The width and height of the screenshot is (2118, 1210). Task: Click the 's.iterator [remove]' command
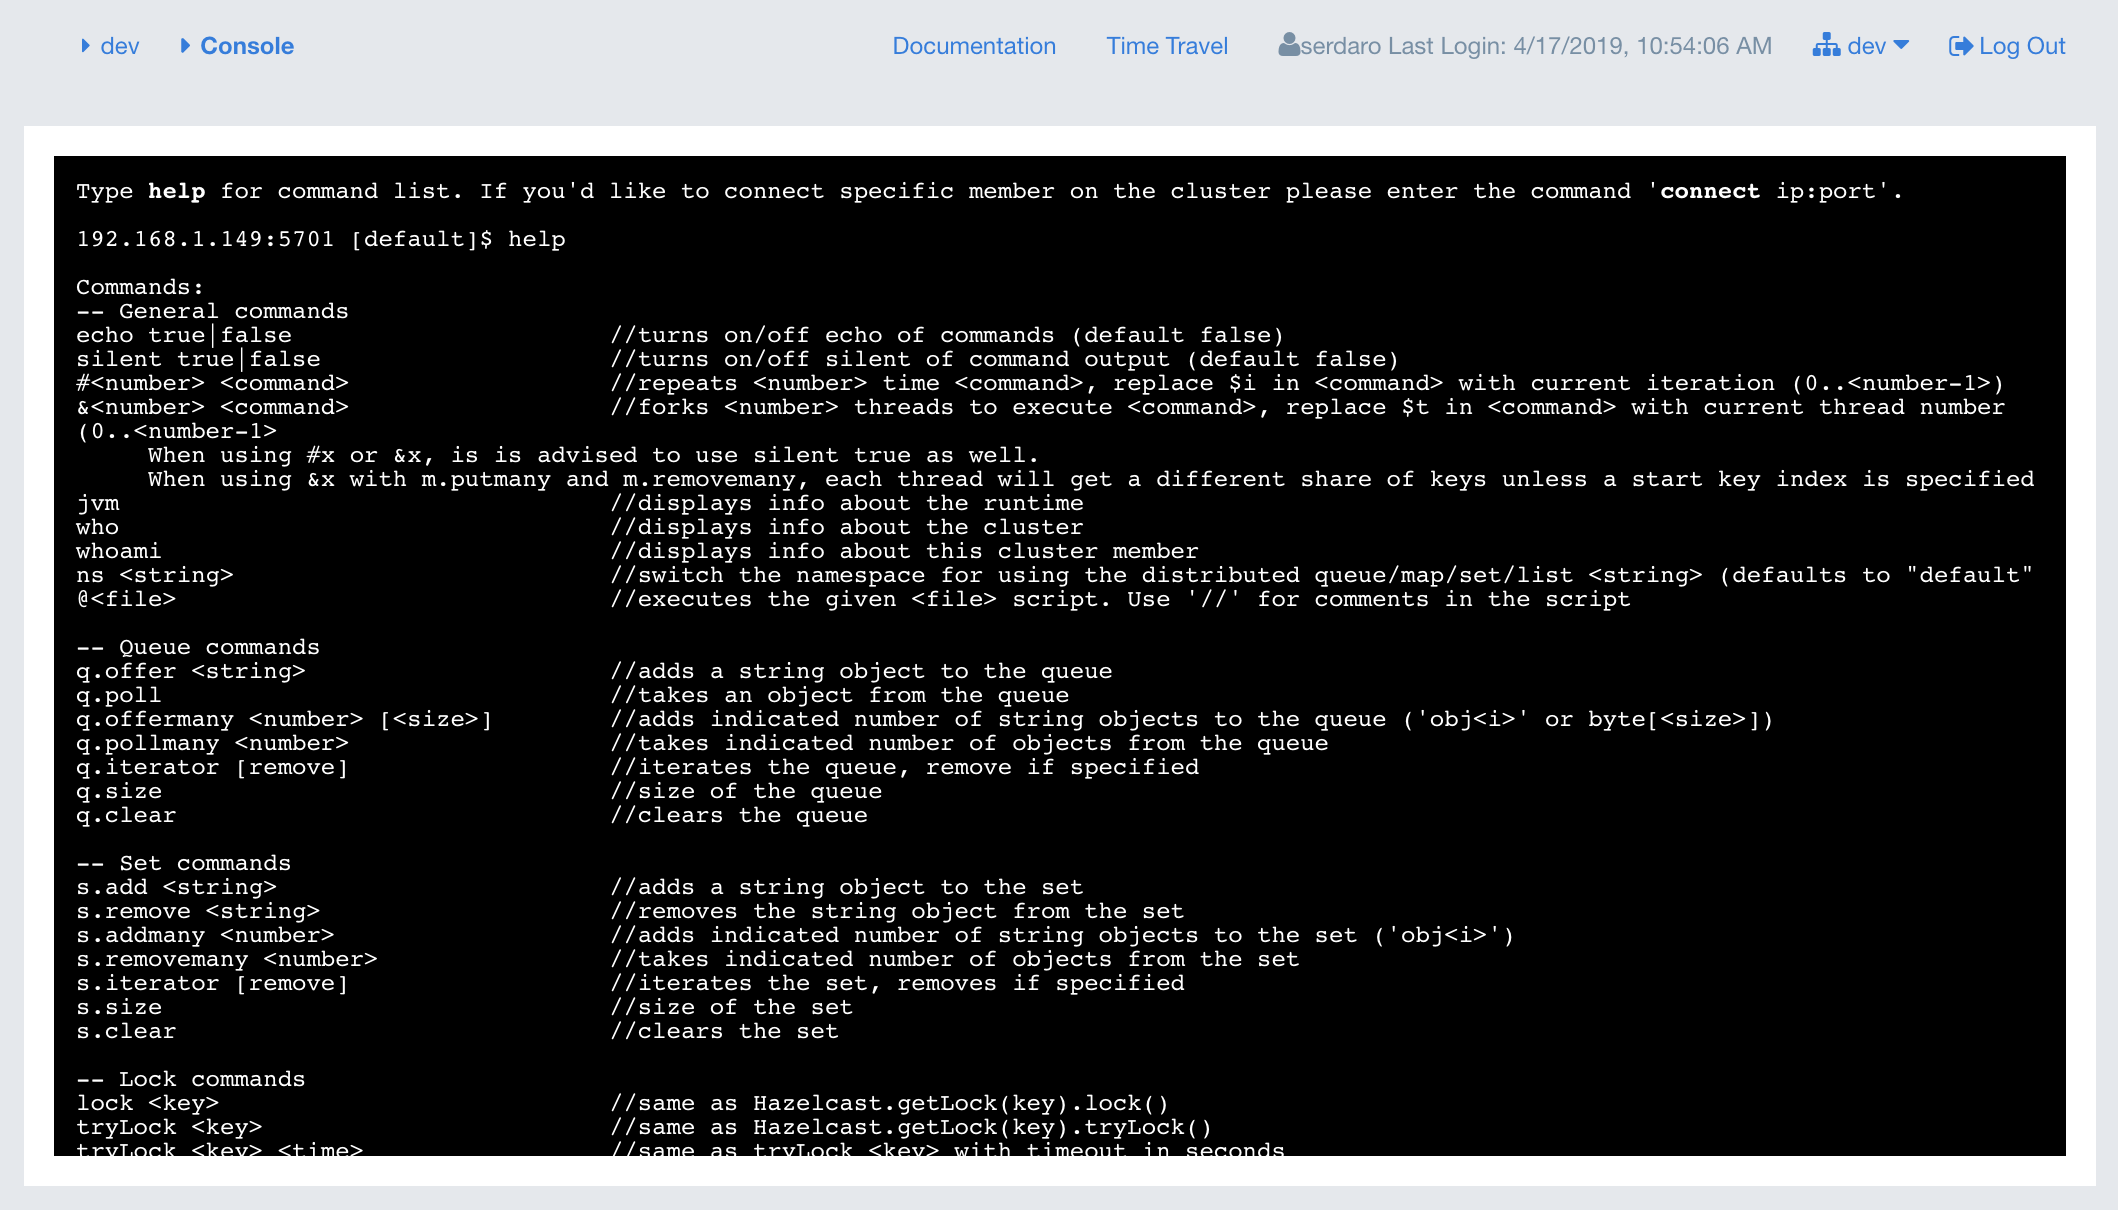tap(212, 983)
